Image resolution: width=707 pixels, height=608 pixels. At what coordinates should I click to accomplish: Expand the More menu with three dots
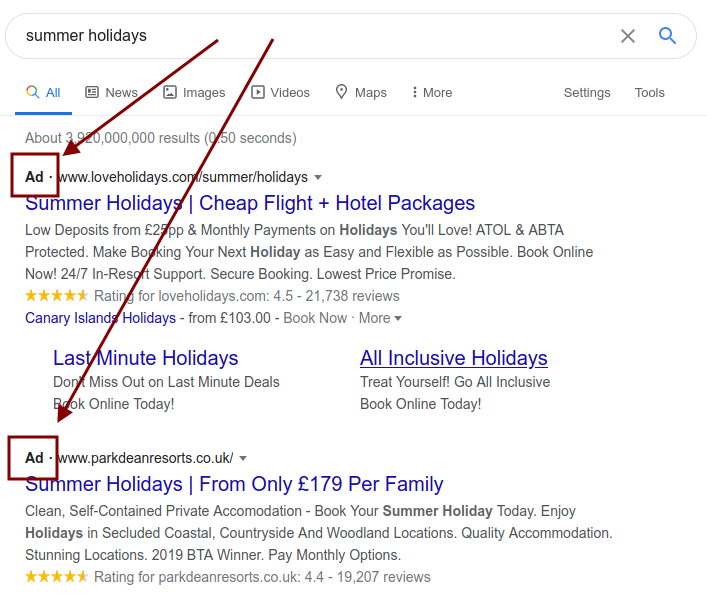[x=432, y=92]
